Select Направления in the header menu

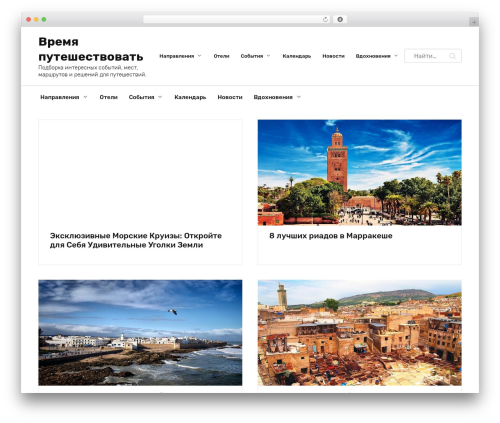(177, 56)
